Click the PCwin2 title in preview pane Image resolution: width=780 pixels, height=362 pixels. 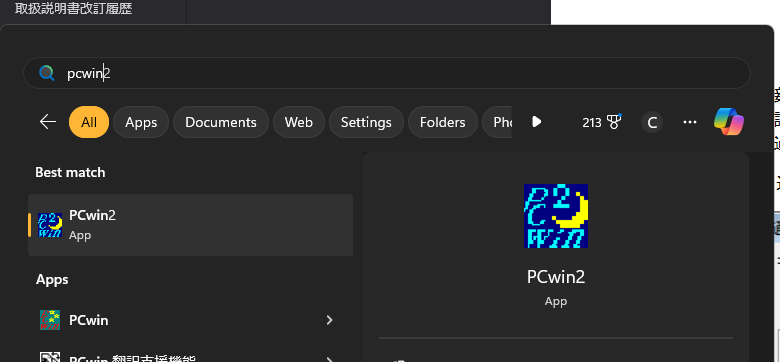pos(556,277)
